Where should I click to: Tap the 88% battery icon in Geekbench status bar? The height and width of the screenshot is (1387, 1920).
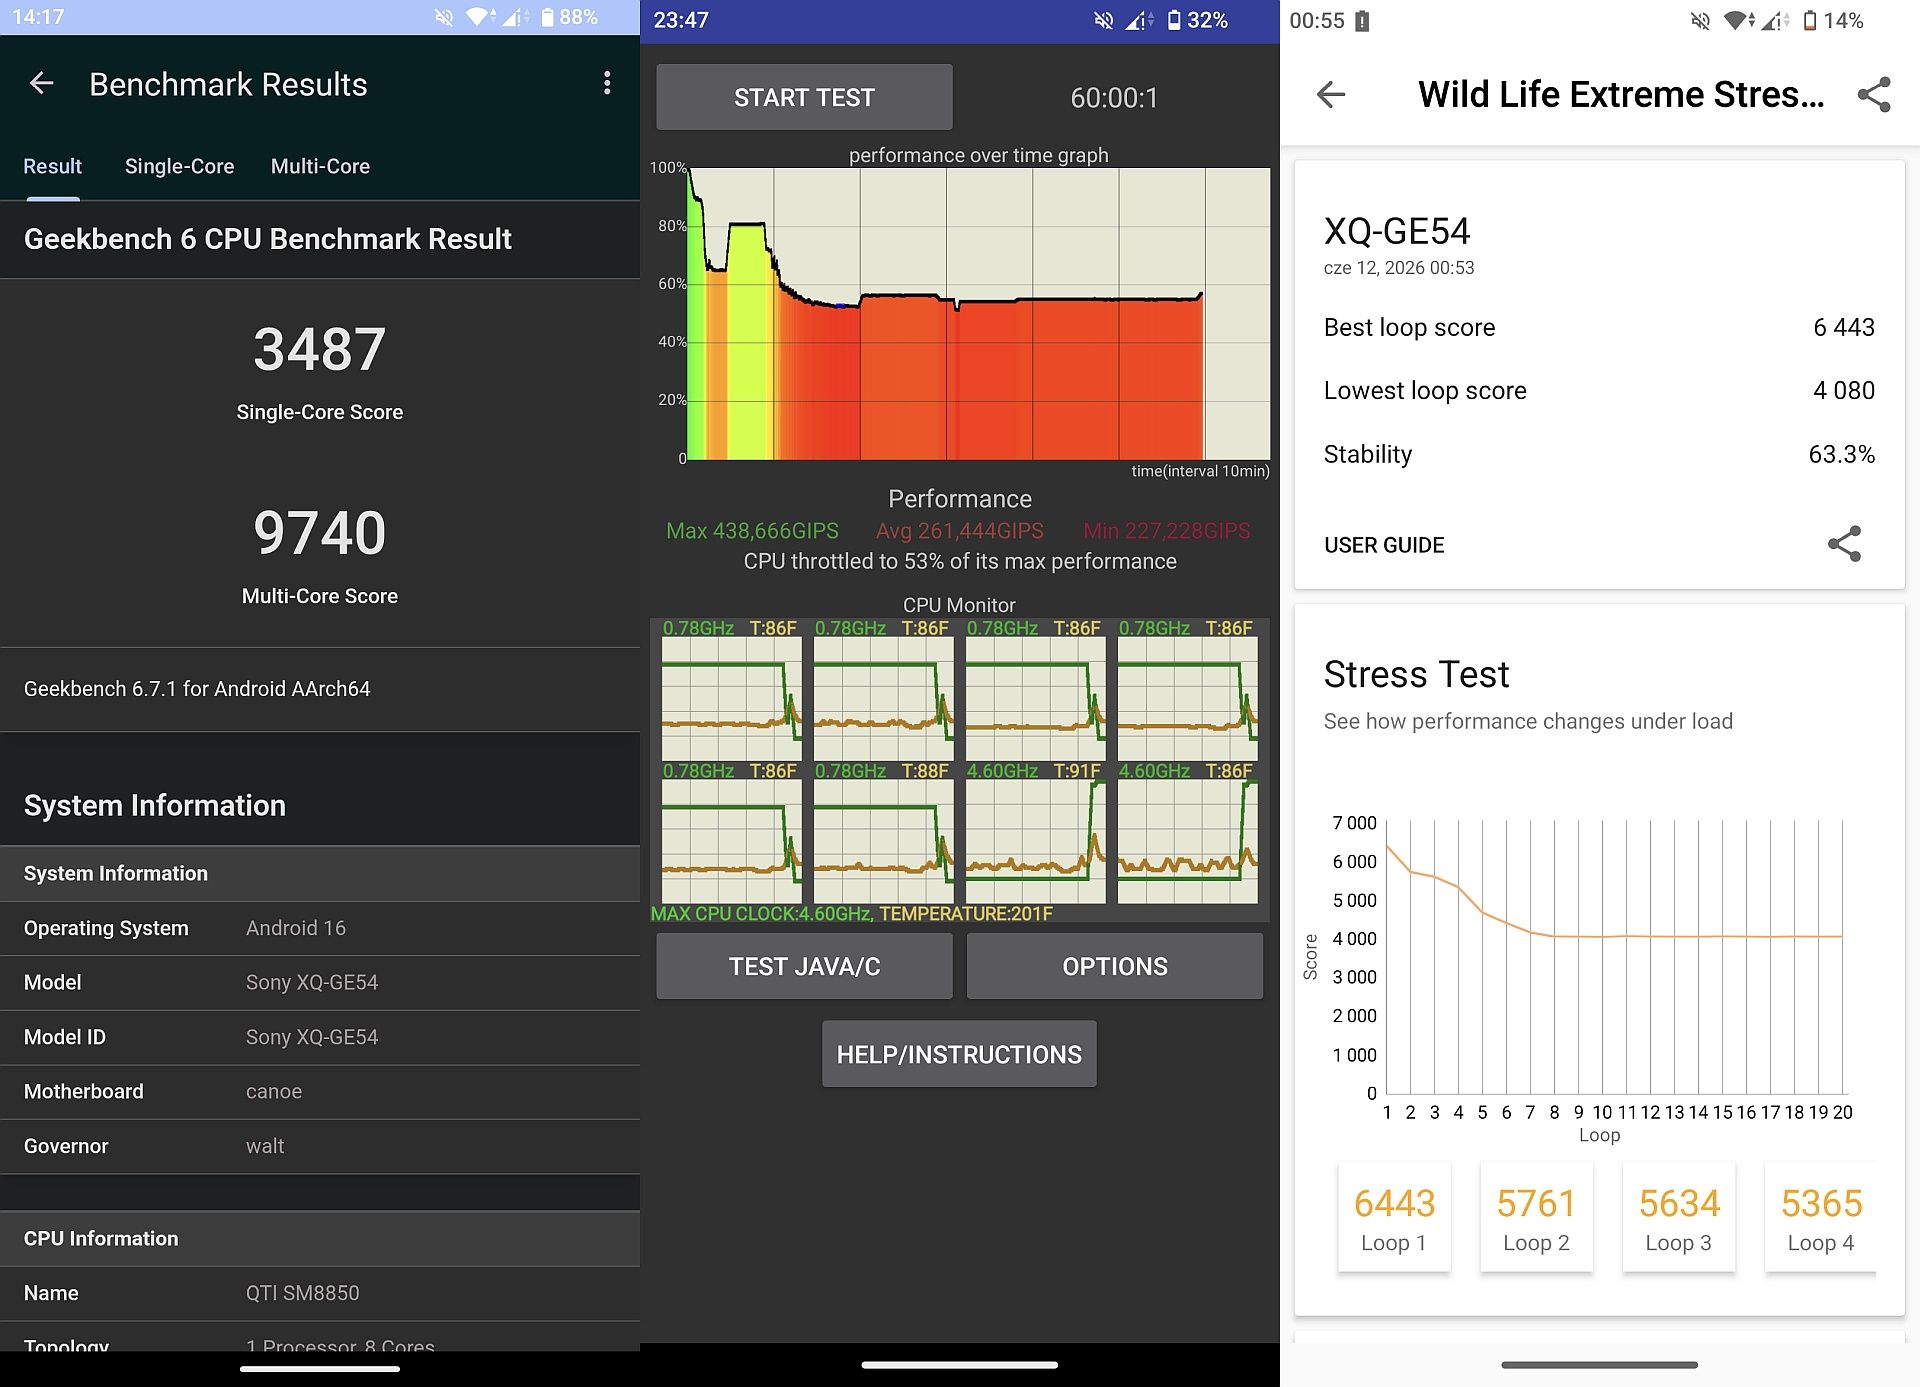(548, 18)
